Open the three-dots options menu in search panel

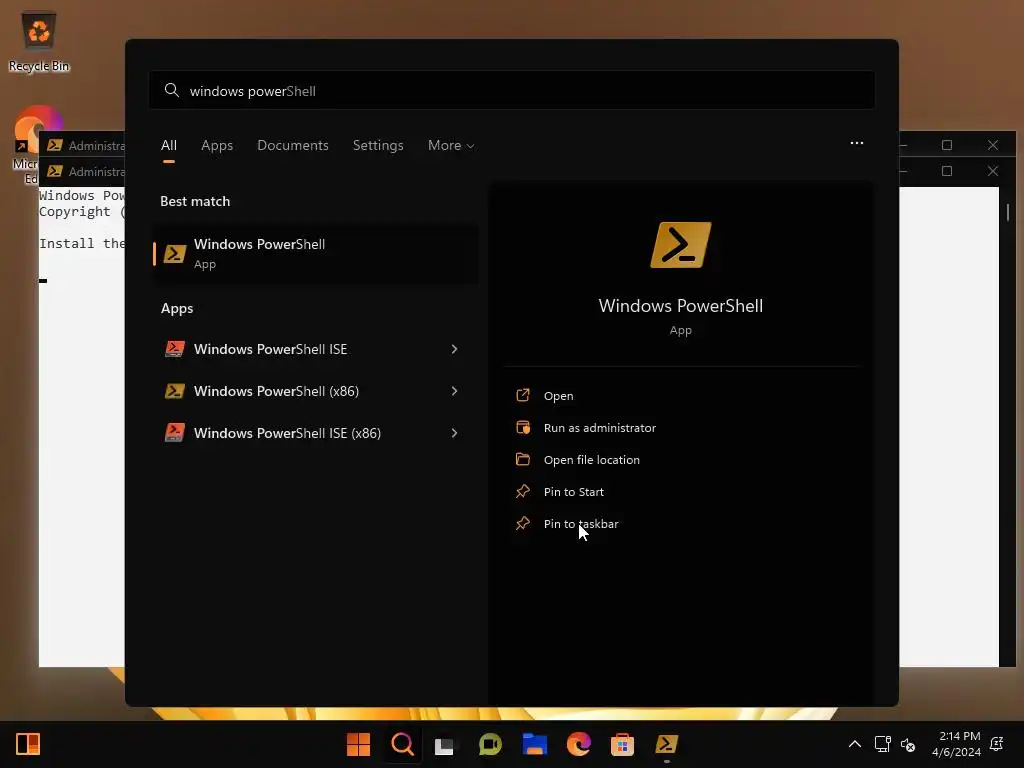(857, 143)
